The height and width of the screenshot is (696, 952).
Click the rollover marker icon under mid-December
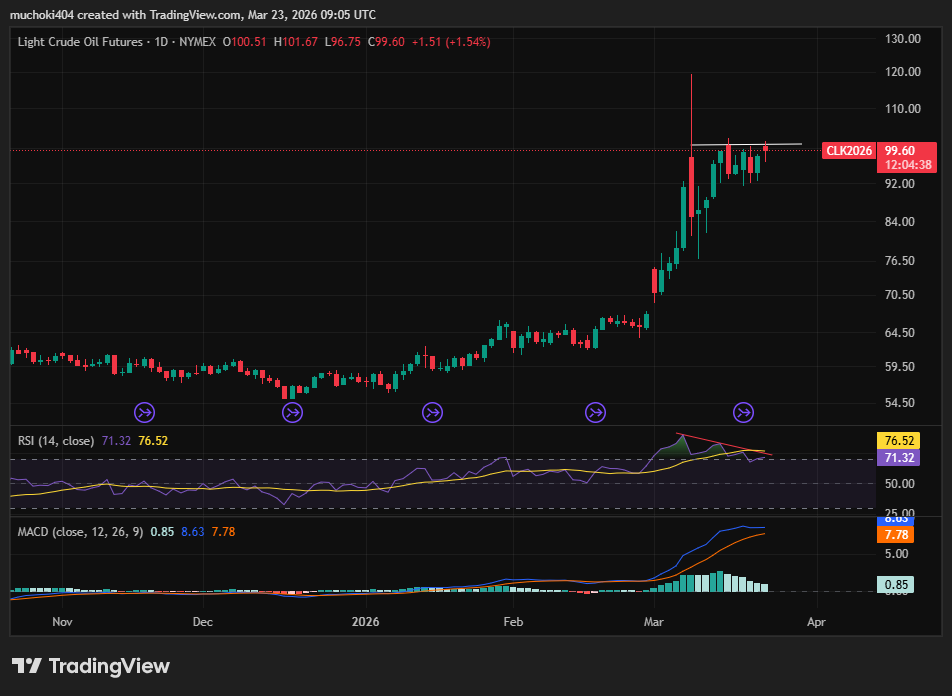[x=292, y=411]
